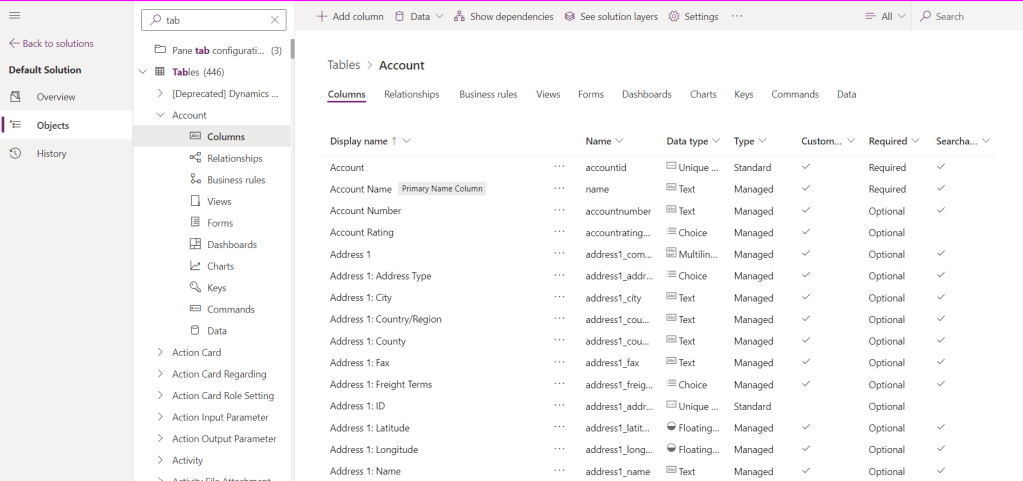Click the hamburger menu icon

click(14, 16)
